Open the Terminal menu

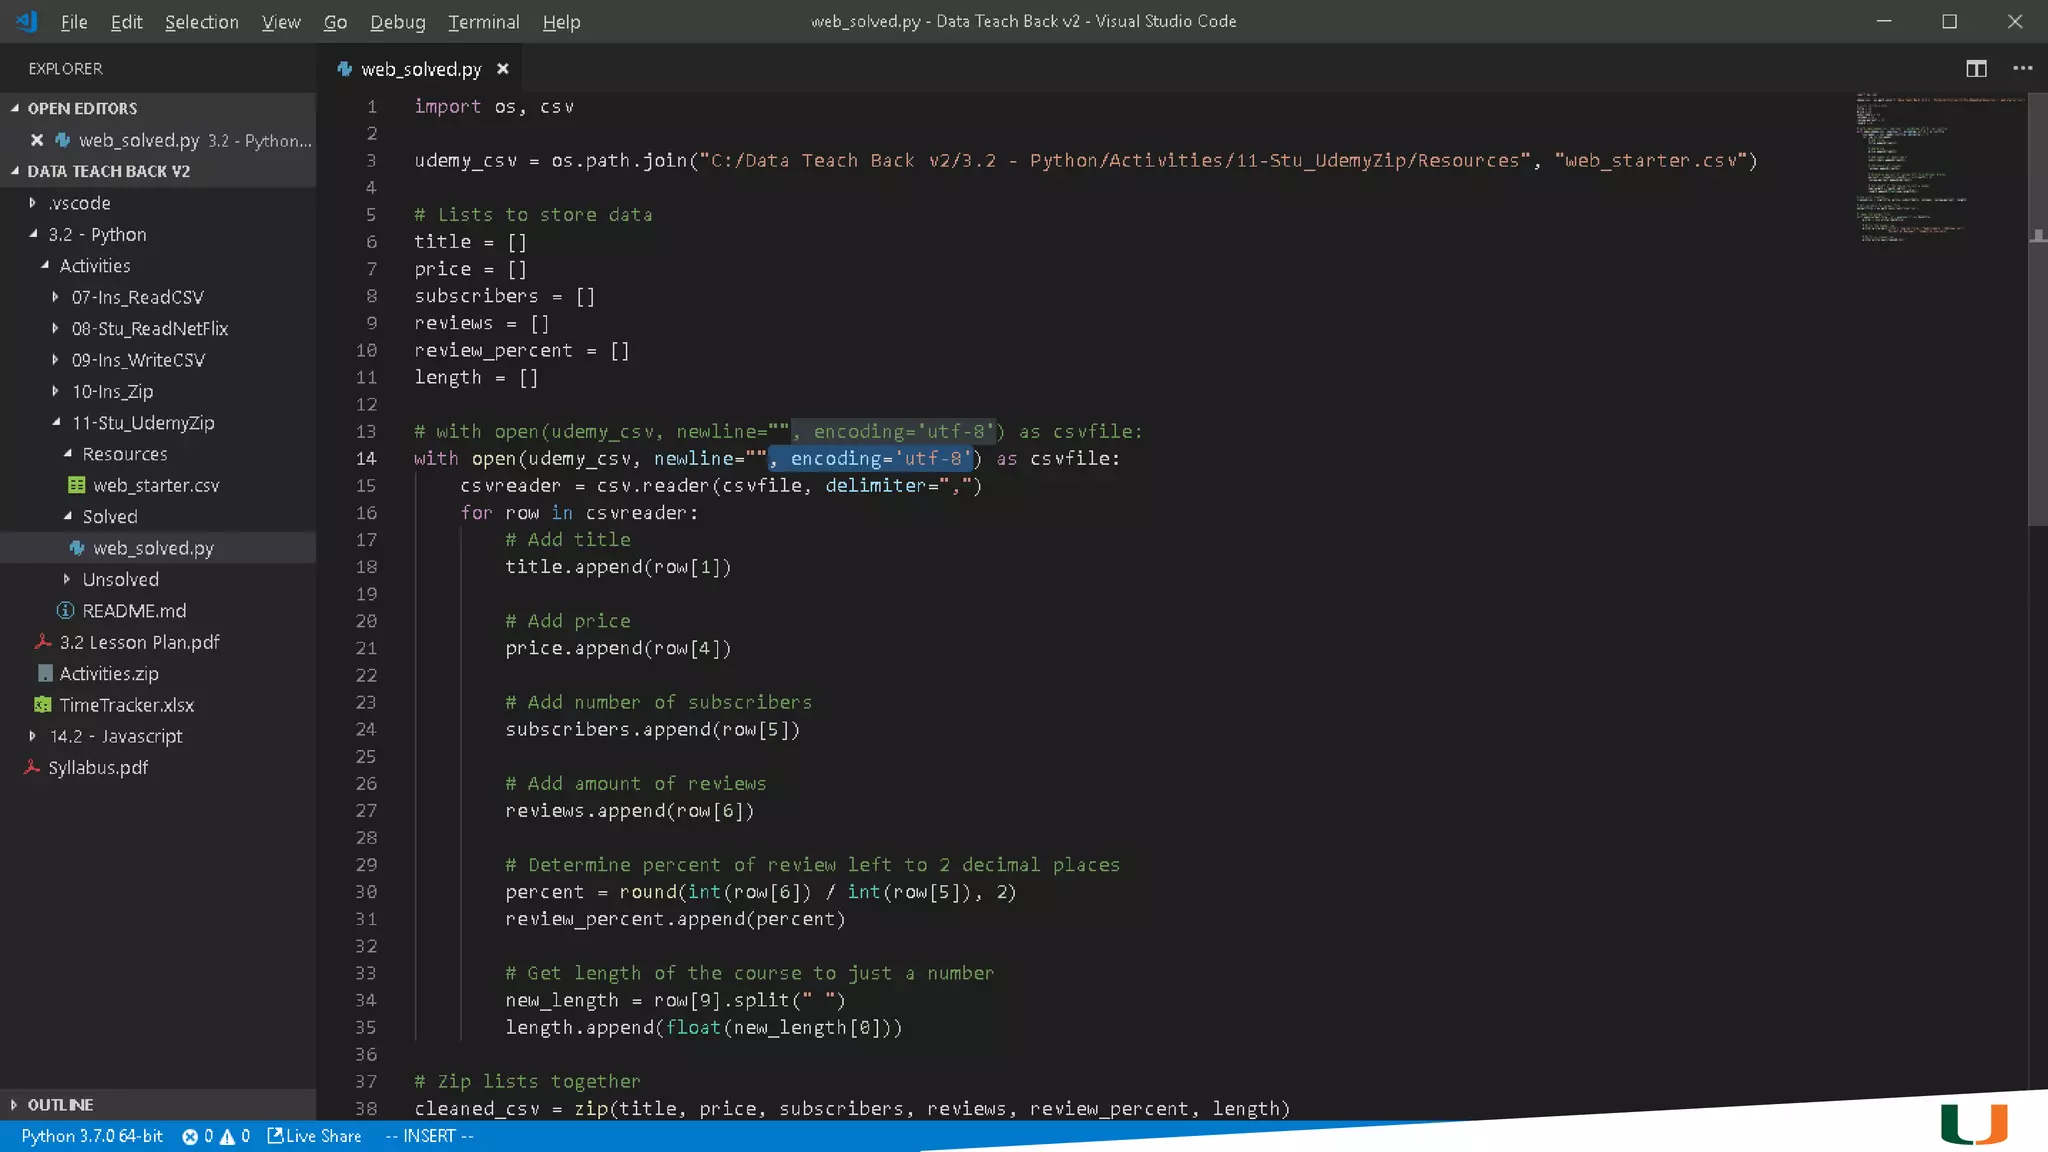point(483,22)
